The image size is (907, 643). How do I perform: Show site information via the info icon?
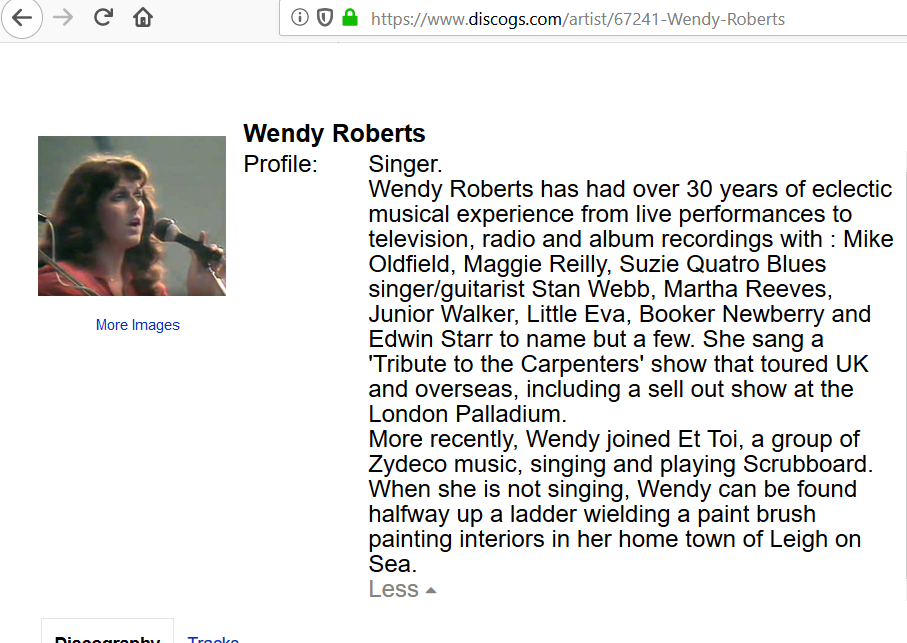pyautogui.click(x=299, y=18)
